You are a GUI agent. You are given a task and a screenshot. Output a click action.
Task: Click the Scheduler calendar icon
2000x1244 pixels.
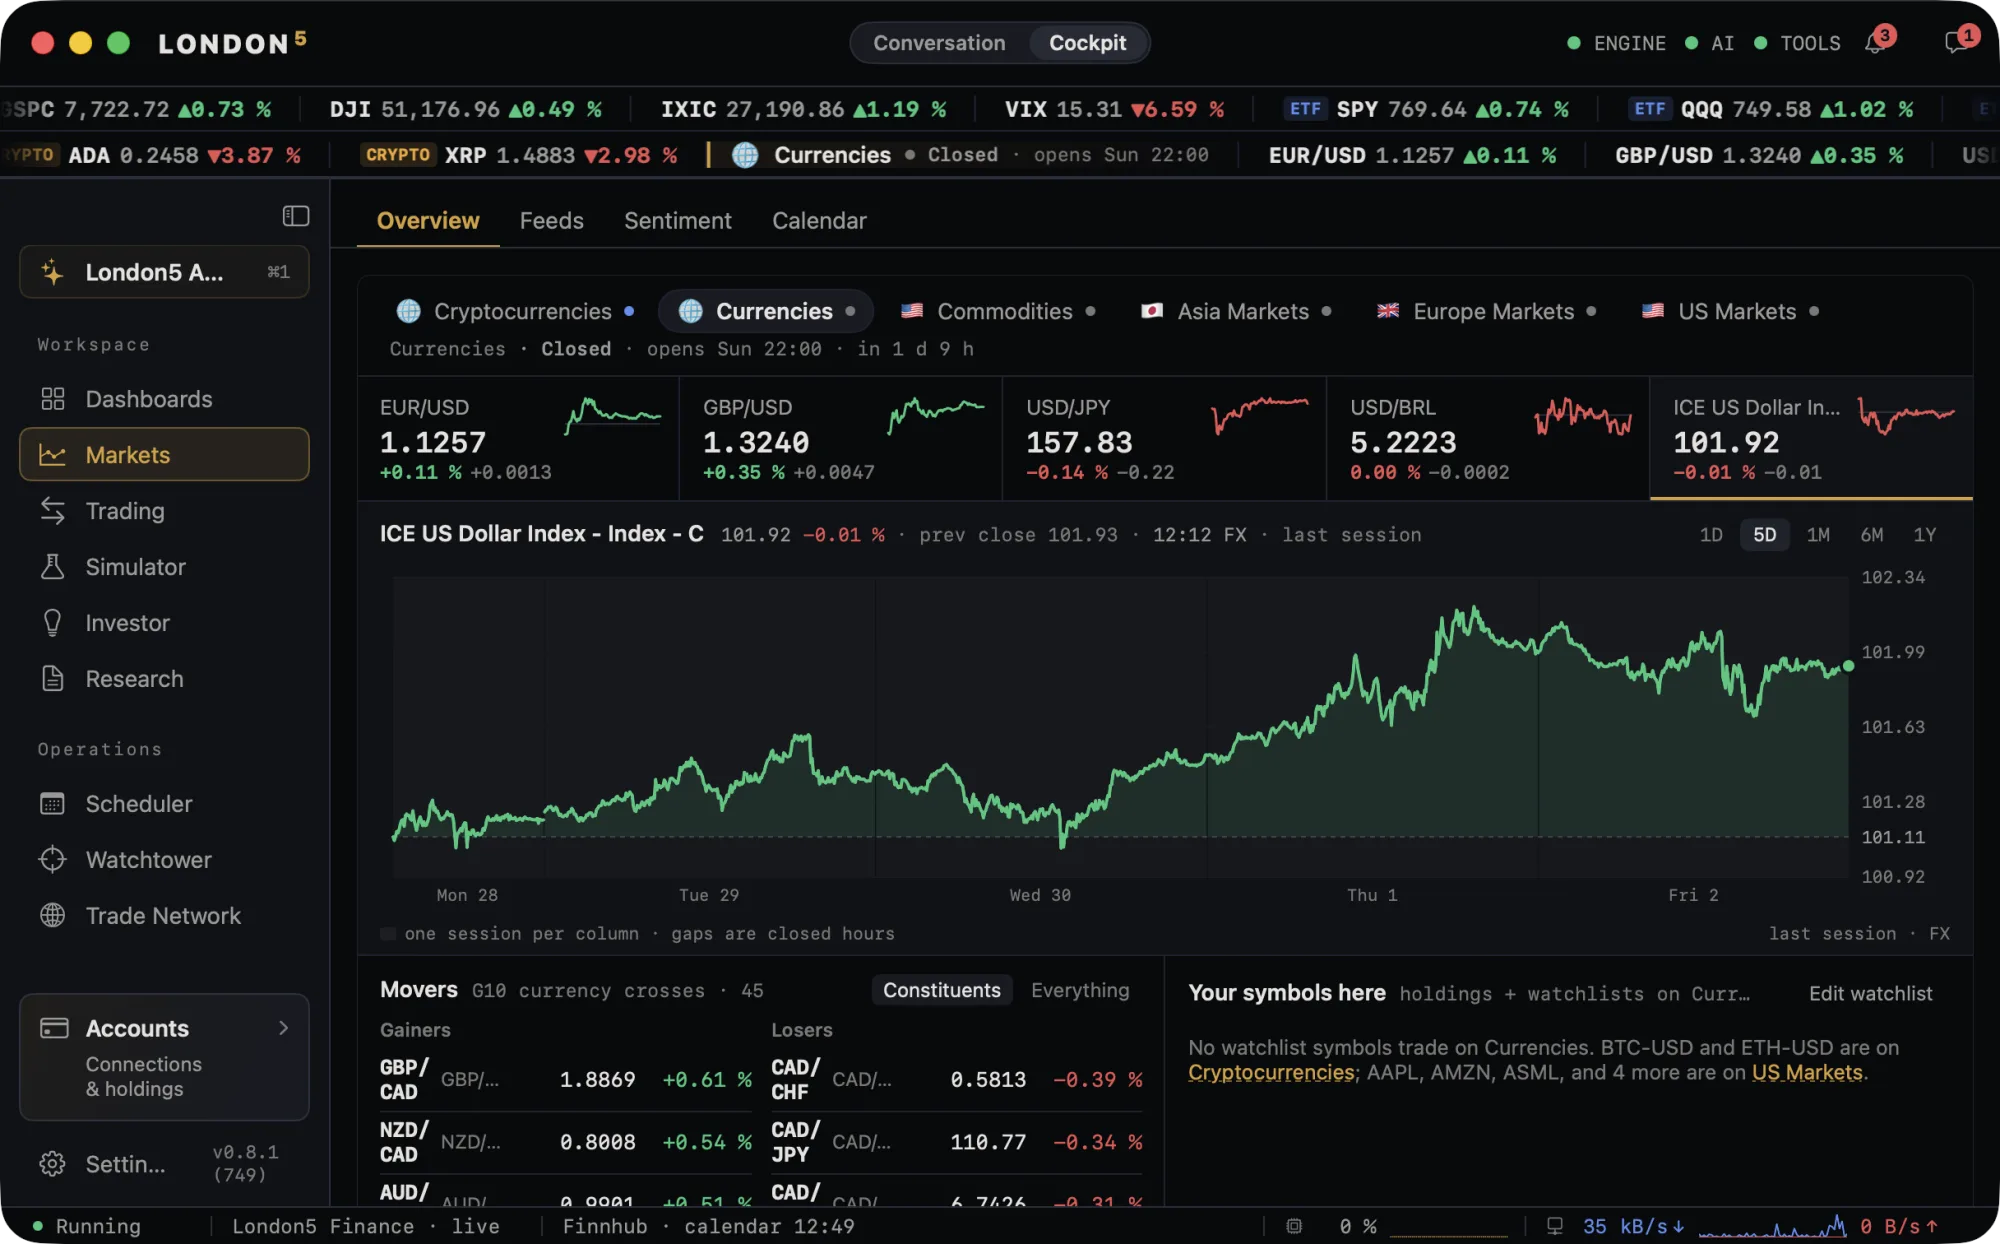[x=53, y=804]
